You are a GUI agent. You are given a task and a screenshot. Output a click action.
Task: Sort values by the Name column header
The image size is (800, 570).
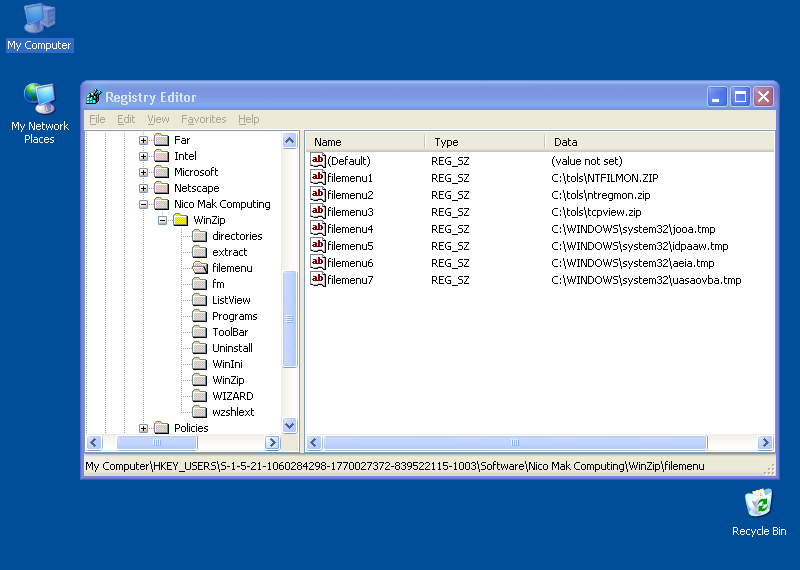point(365,142)
